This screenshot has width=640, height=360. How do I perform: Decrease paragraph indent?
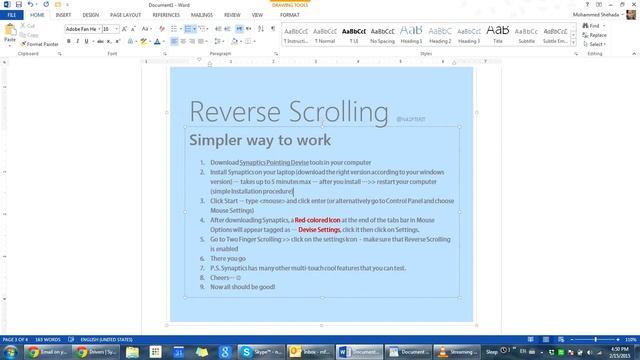[x=218, y=29]
